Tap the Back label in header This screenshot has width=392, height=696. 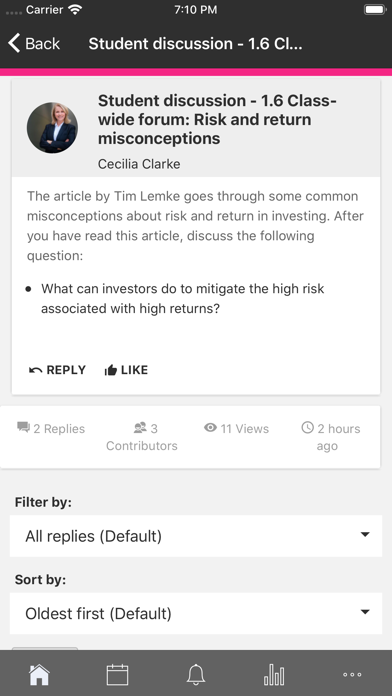[x=43, y=44]
